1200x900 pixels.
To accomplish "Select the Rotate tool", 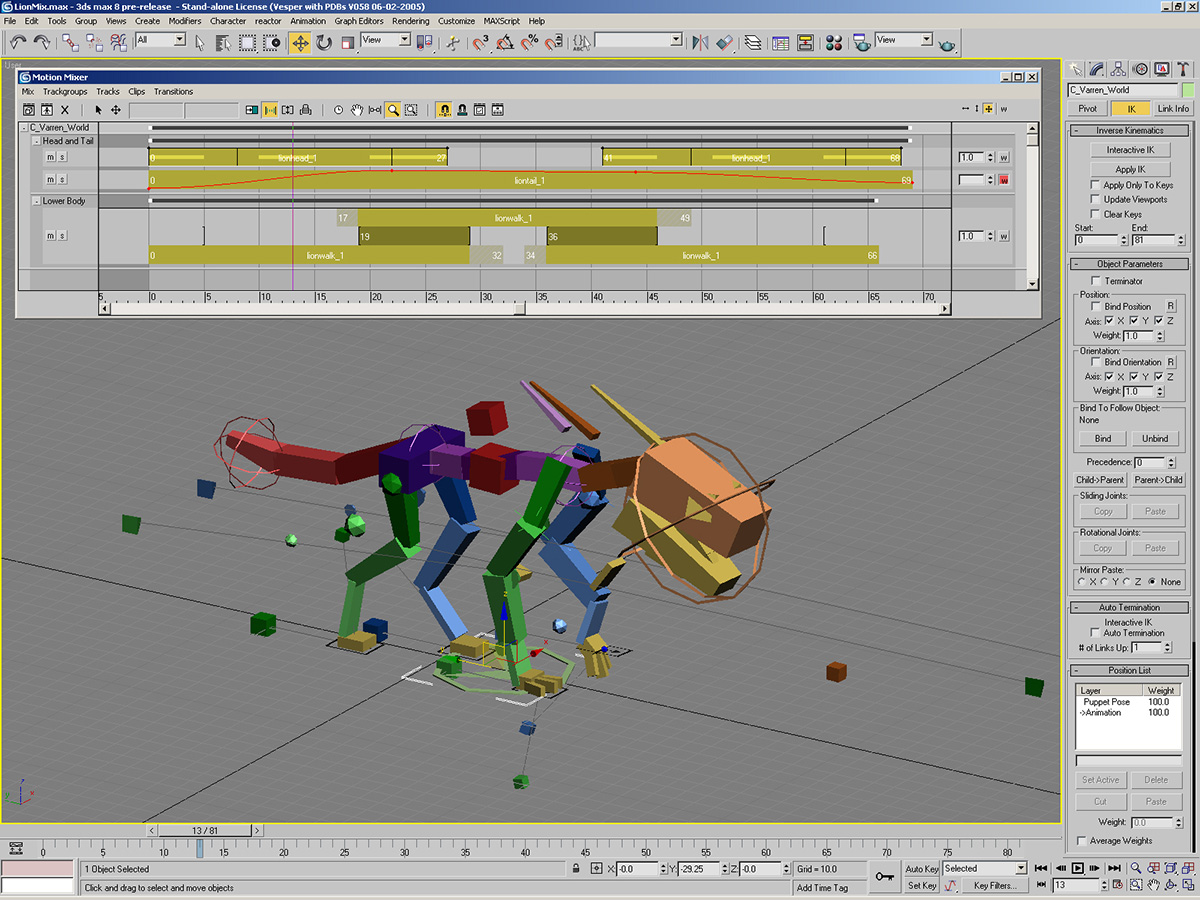I will (325, 42).
